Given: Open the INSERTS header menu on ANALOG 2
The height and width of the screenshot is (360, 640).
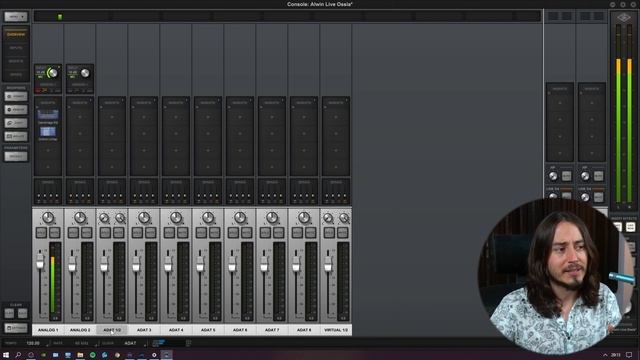Looking at the screenshot, I should click(80, 102).
